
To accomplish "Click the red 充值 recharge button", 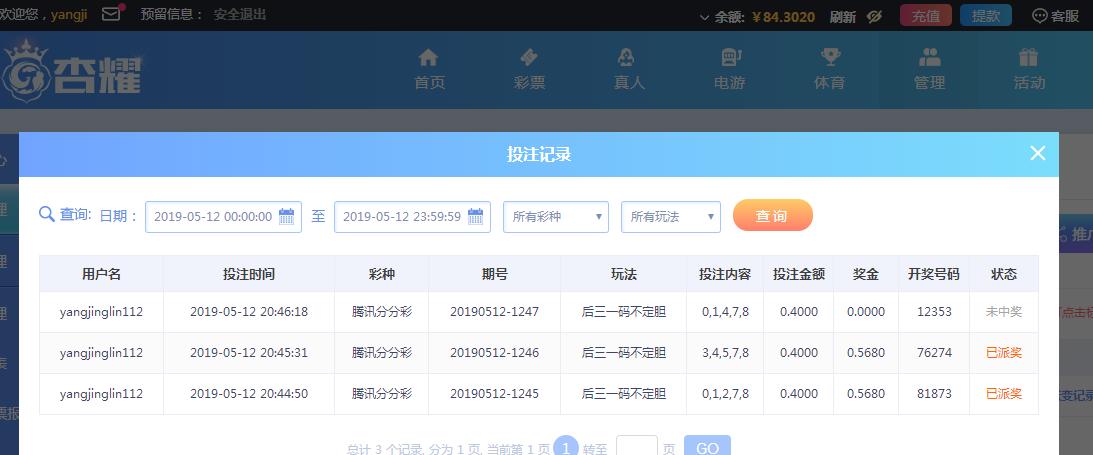I will pyautogui.click(x=925, y=16).
